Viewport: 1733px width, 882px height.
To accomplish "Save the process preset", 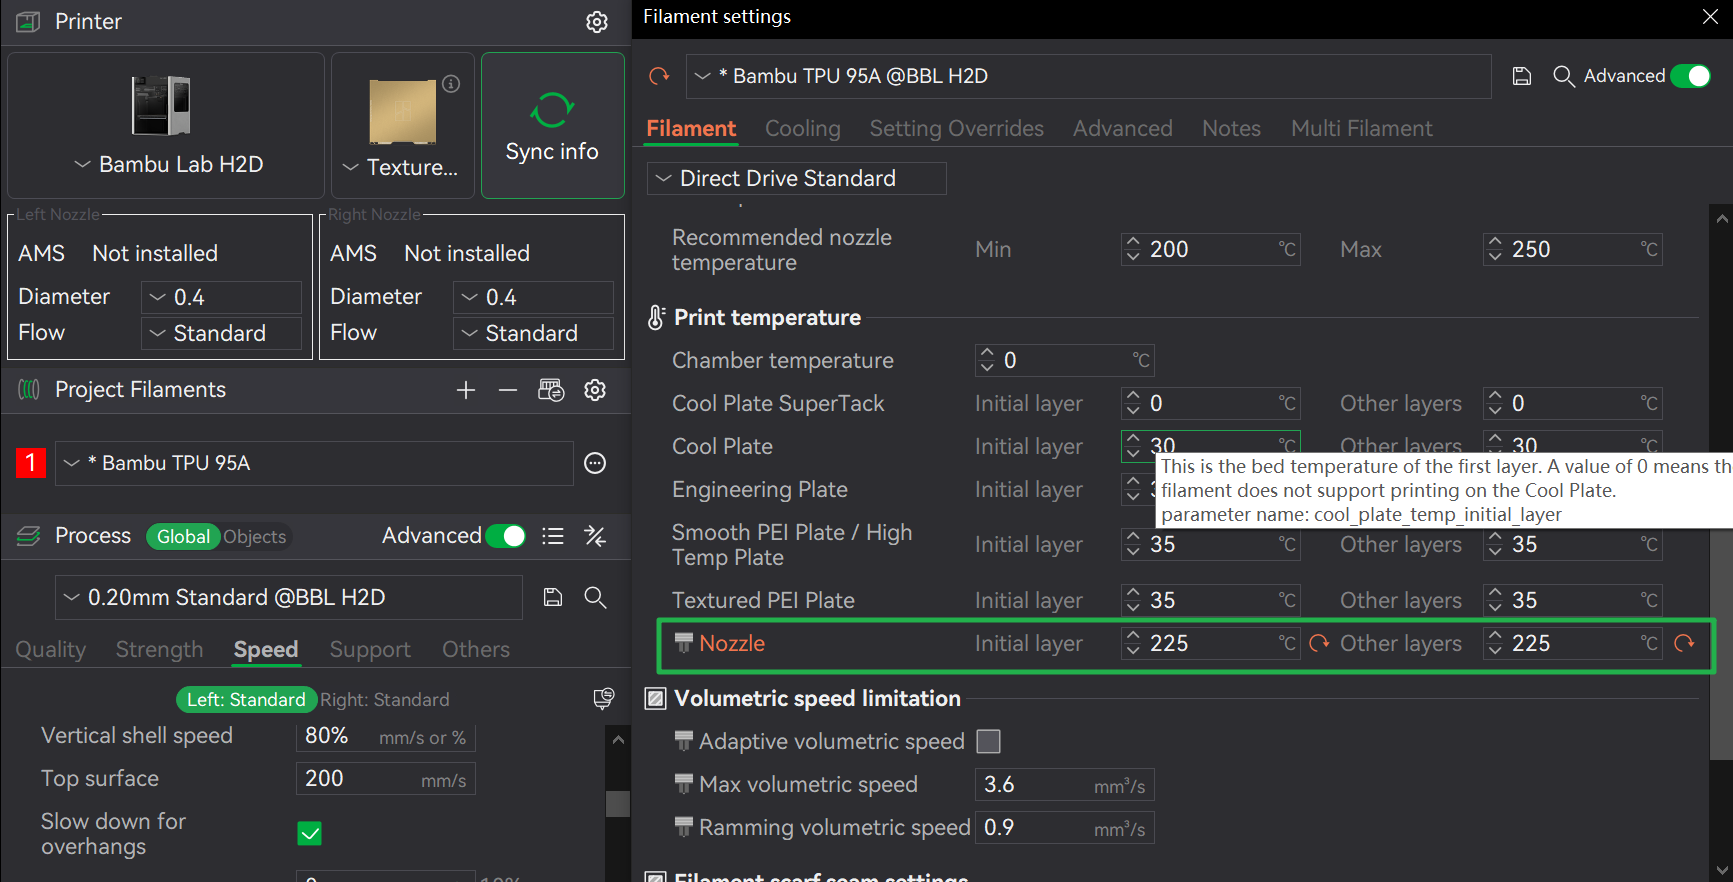I will tap(553, 597).
